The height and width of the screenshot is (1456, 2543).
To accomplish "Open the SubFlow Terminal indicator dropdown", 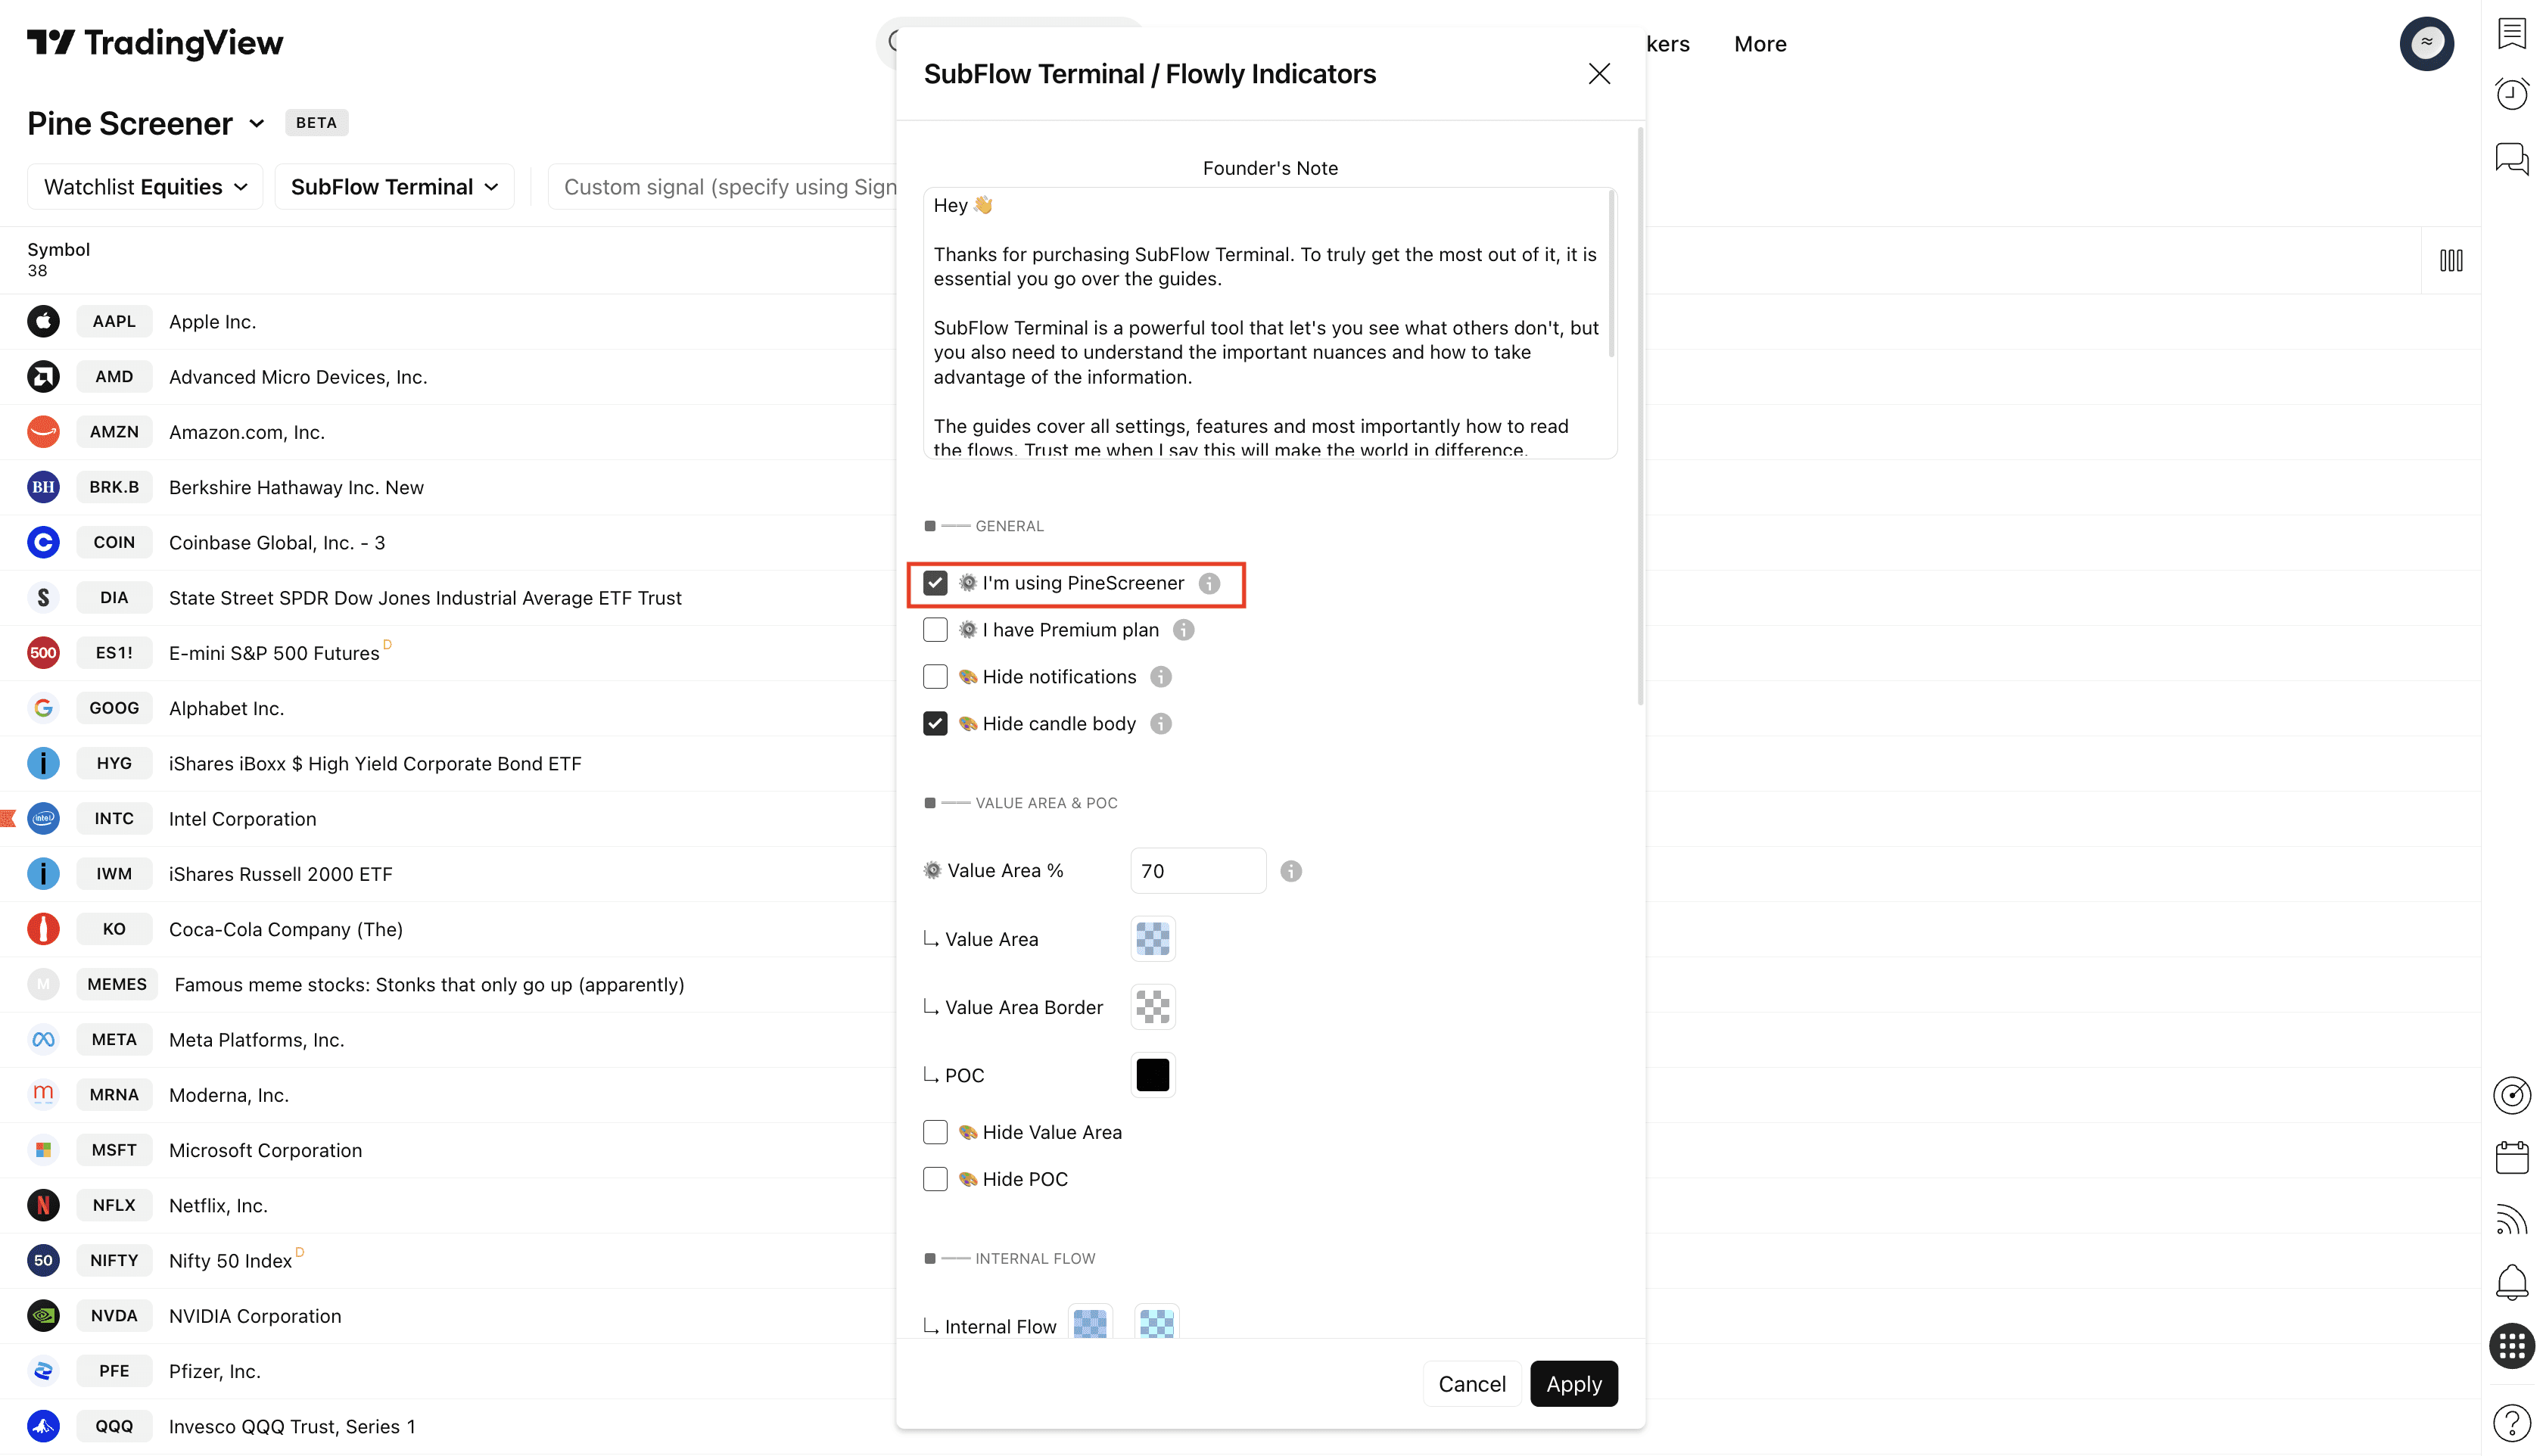I will point(394,187).
